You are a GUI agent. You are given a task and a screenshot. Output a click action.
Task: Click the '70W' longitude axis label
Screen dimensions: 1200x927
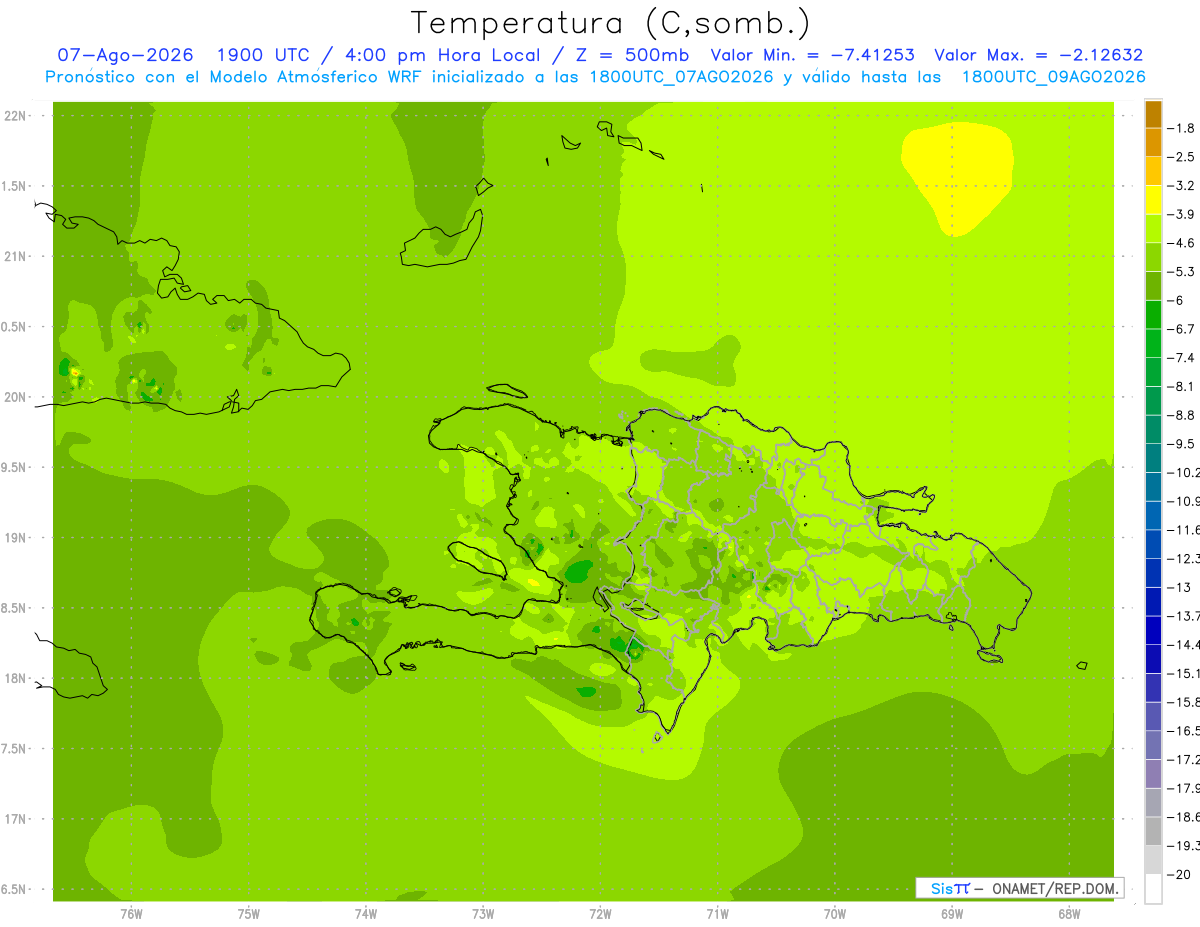[x=835, y=913]
